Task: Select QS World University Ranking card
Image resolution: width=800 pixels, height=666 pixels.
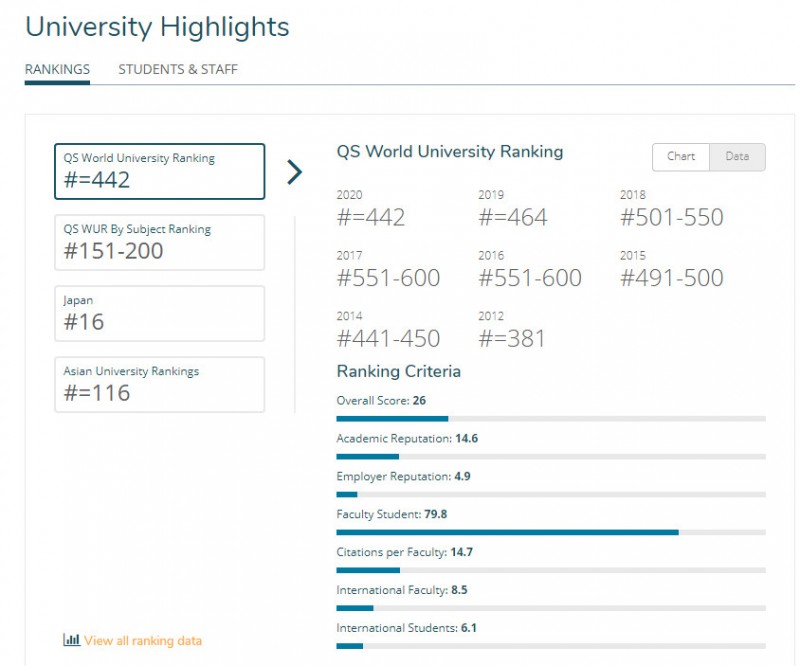Action: [x=159, y=172]
